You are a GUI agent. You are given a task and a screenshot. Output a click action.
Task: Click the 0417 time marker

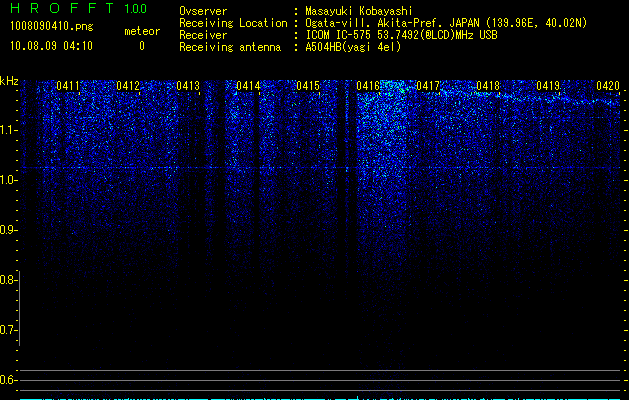click(428, 85)
